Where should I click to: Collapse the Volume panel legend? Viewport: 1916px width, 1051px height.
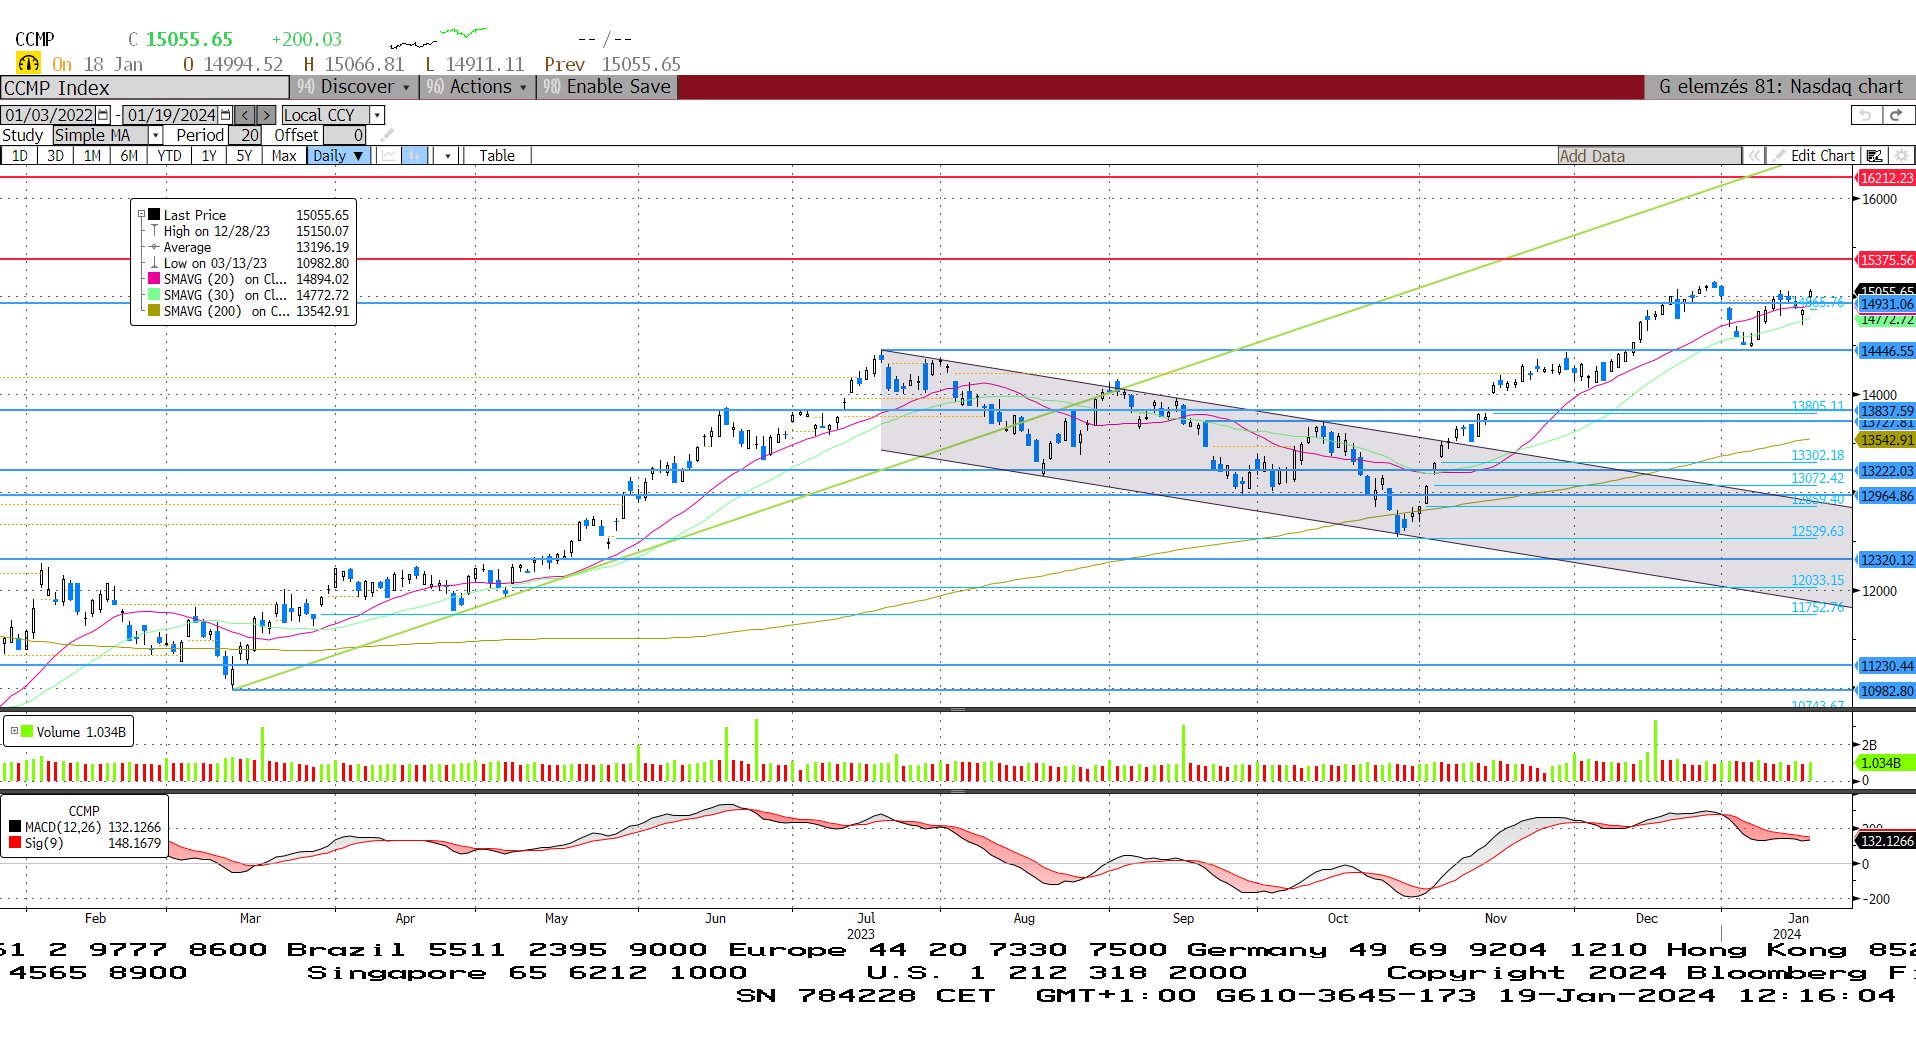(14, 731)
